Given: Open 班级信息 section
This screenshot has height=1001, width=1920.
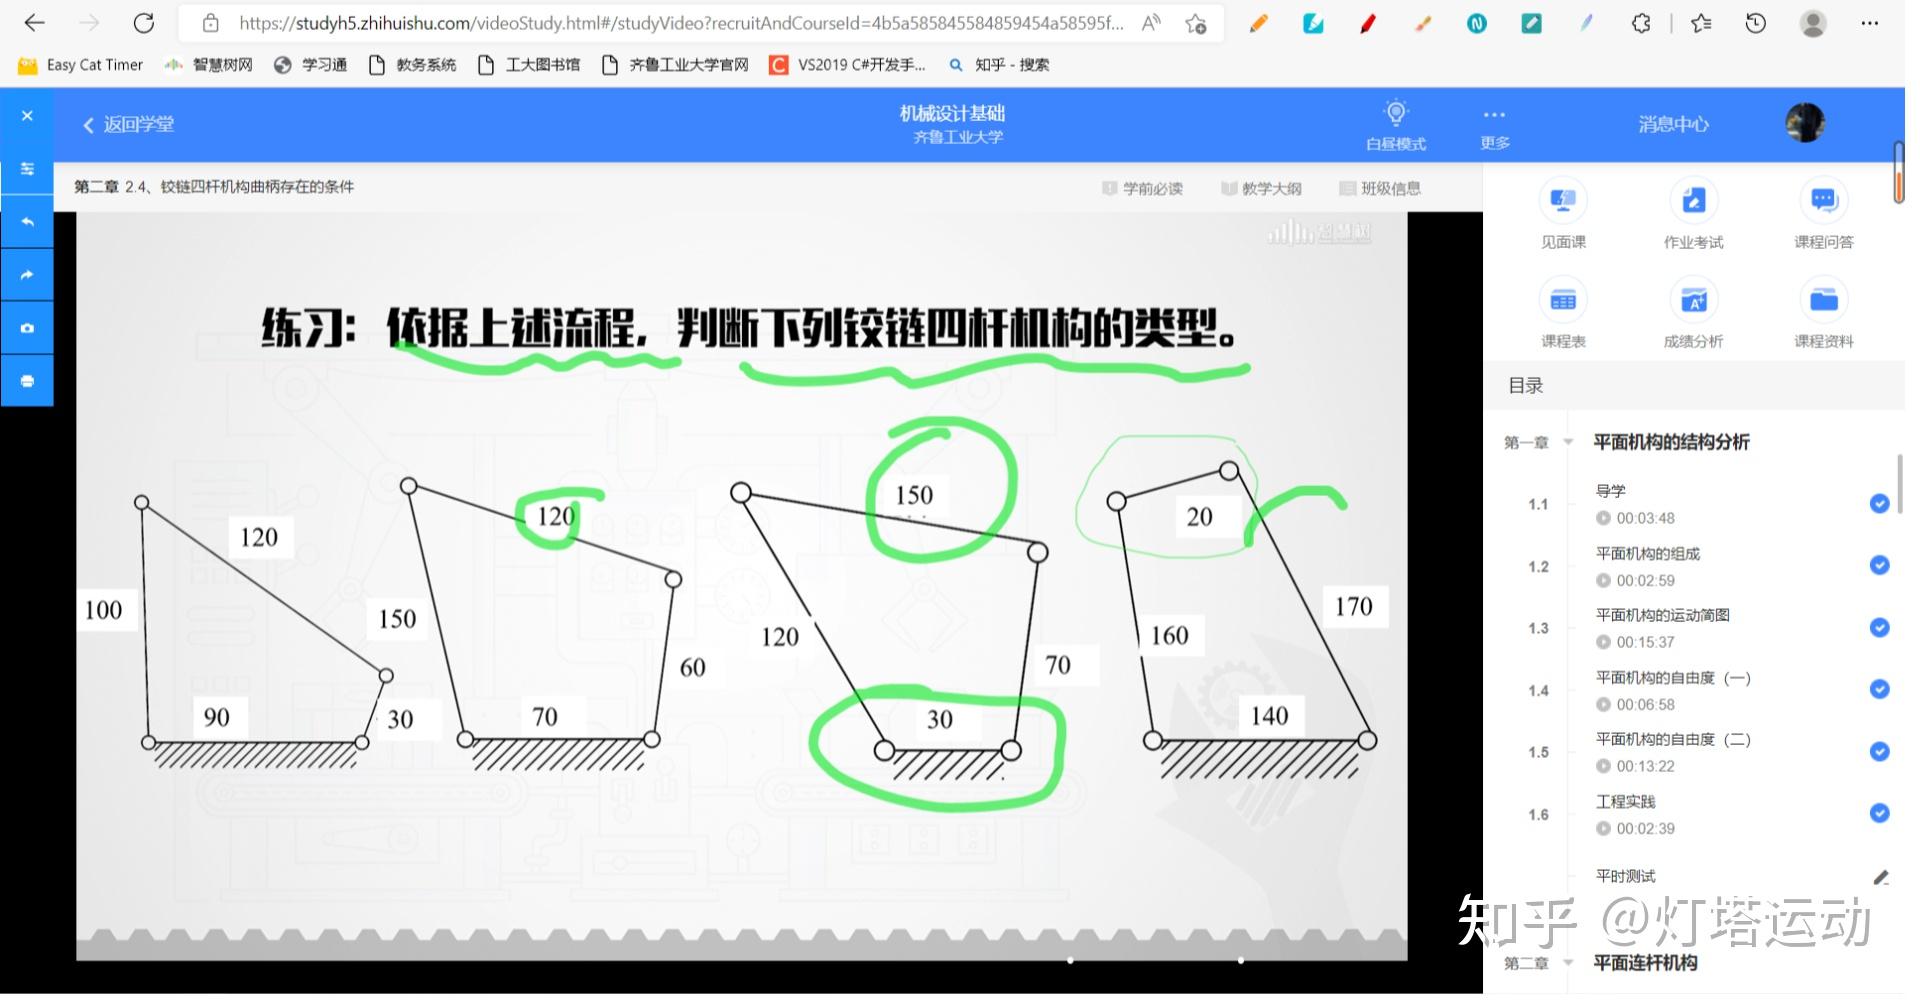Looking at the screenshot, I should pos(1382,188).
